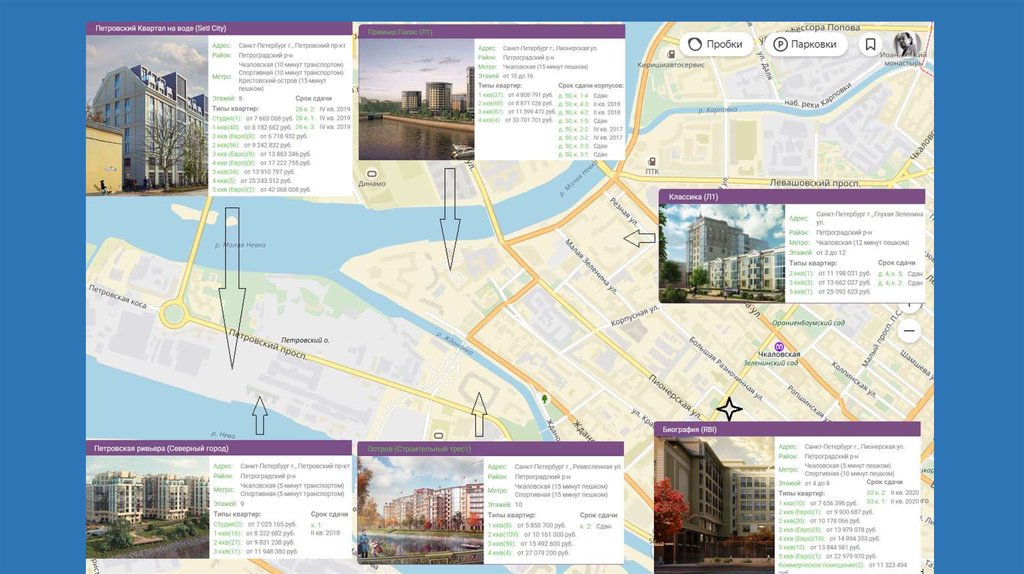Select 5 ккв(1) in Классика card

[x=801, y=292]
